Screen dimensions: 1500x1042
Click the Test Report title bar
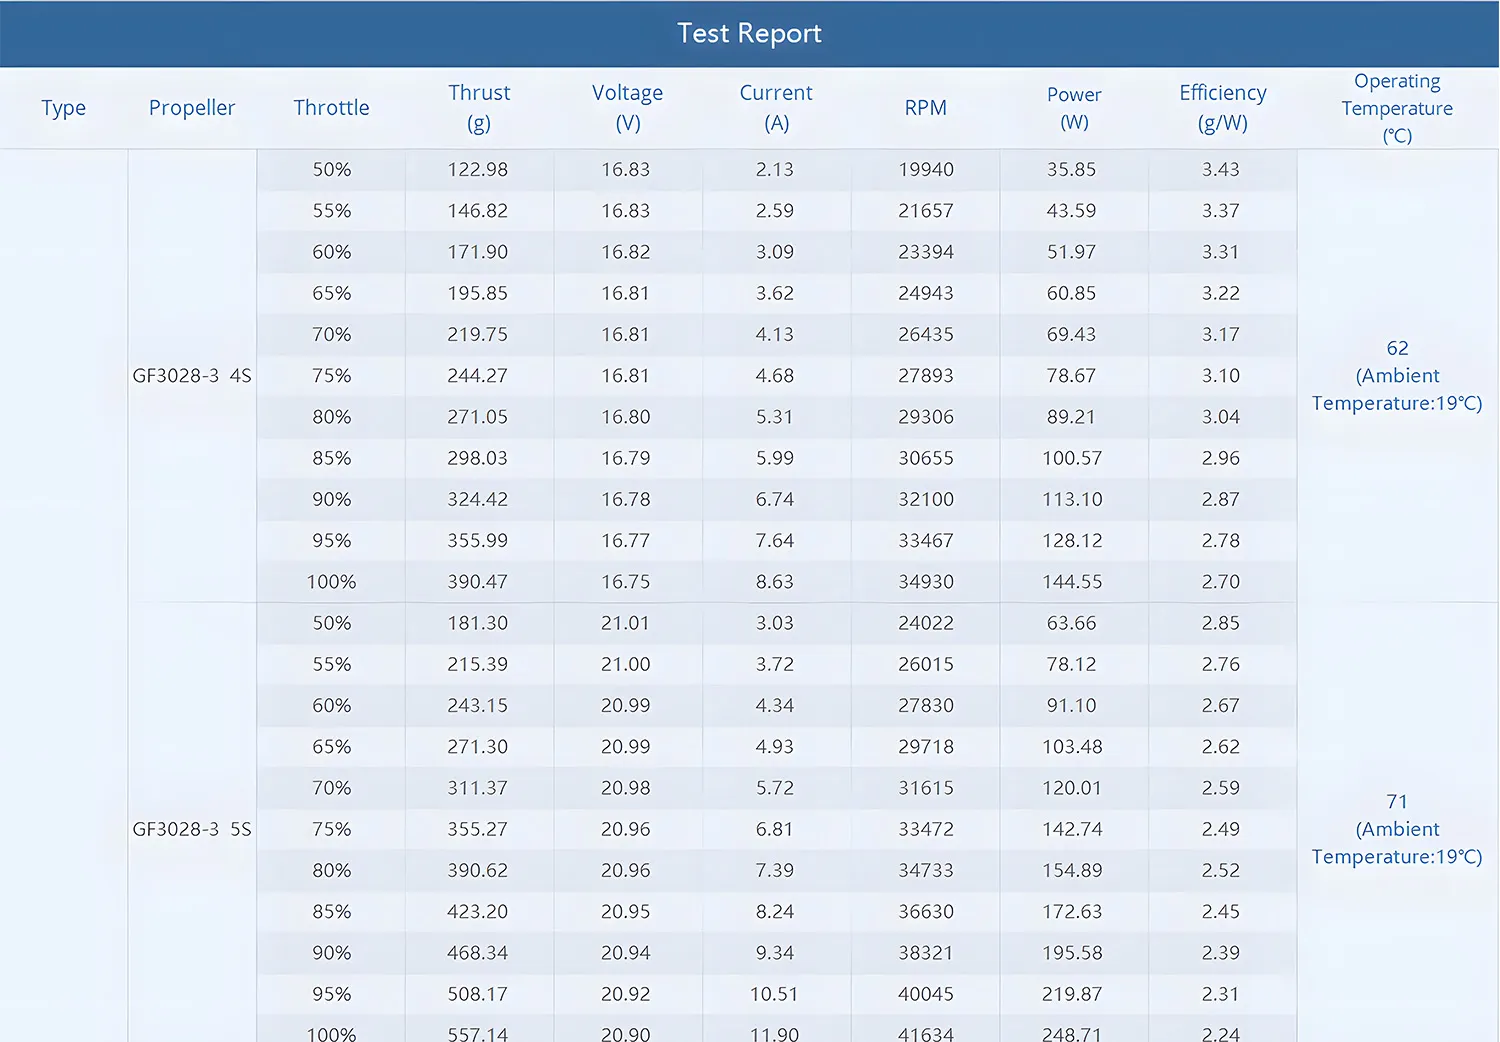click(749, 33)
